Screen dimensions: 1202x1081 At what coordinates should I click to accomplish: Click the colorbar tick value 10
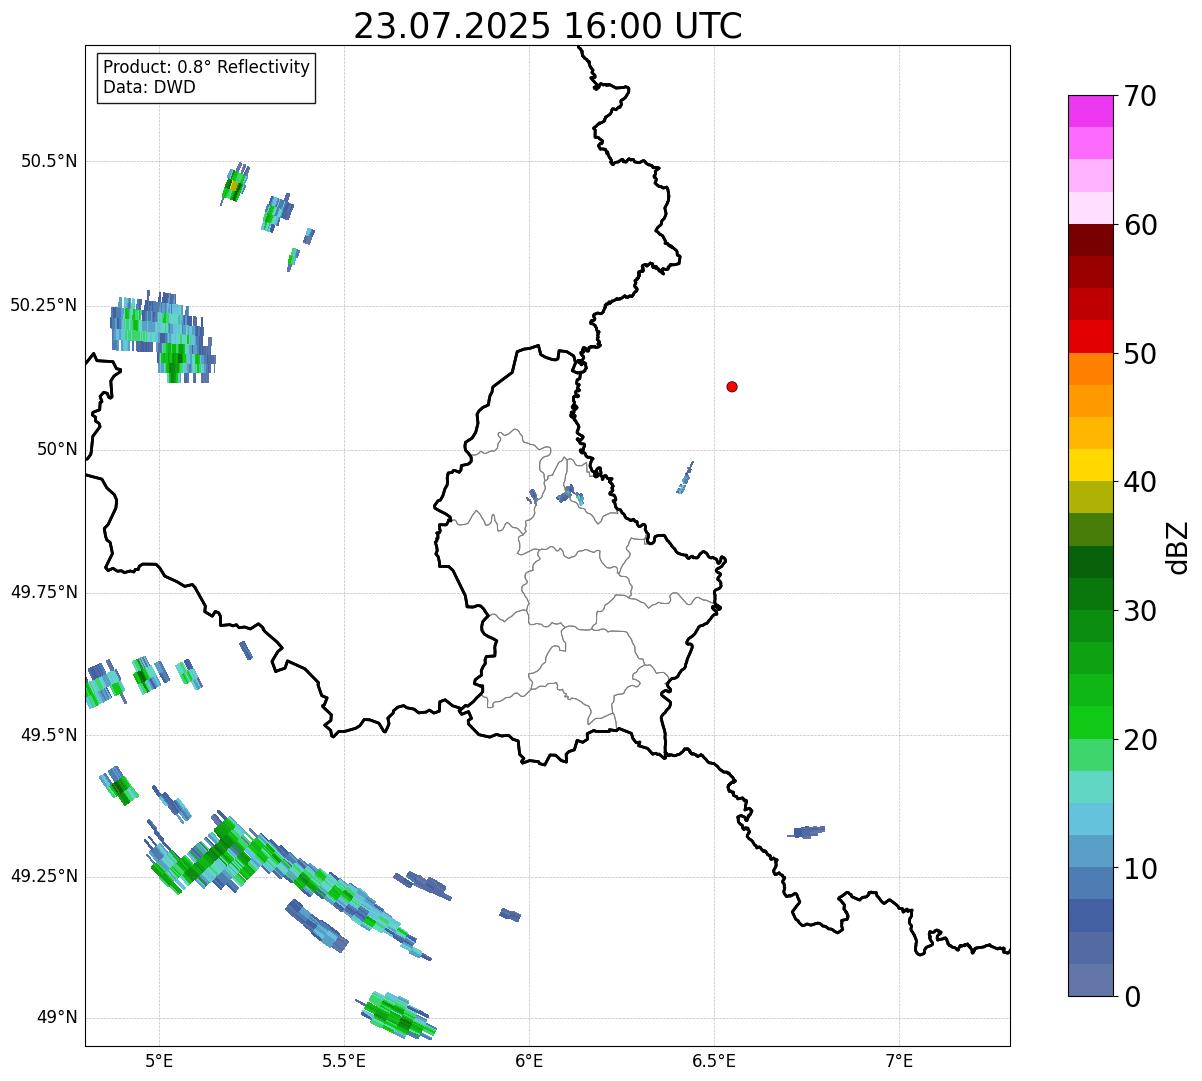point(1140,868)
